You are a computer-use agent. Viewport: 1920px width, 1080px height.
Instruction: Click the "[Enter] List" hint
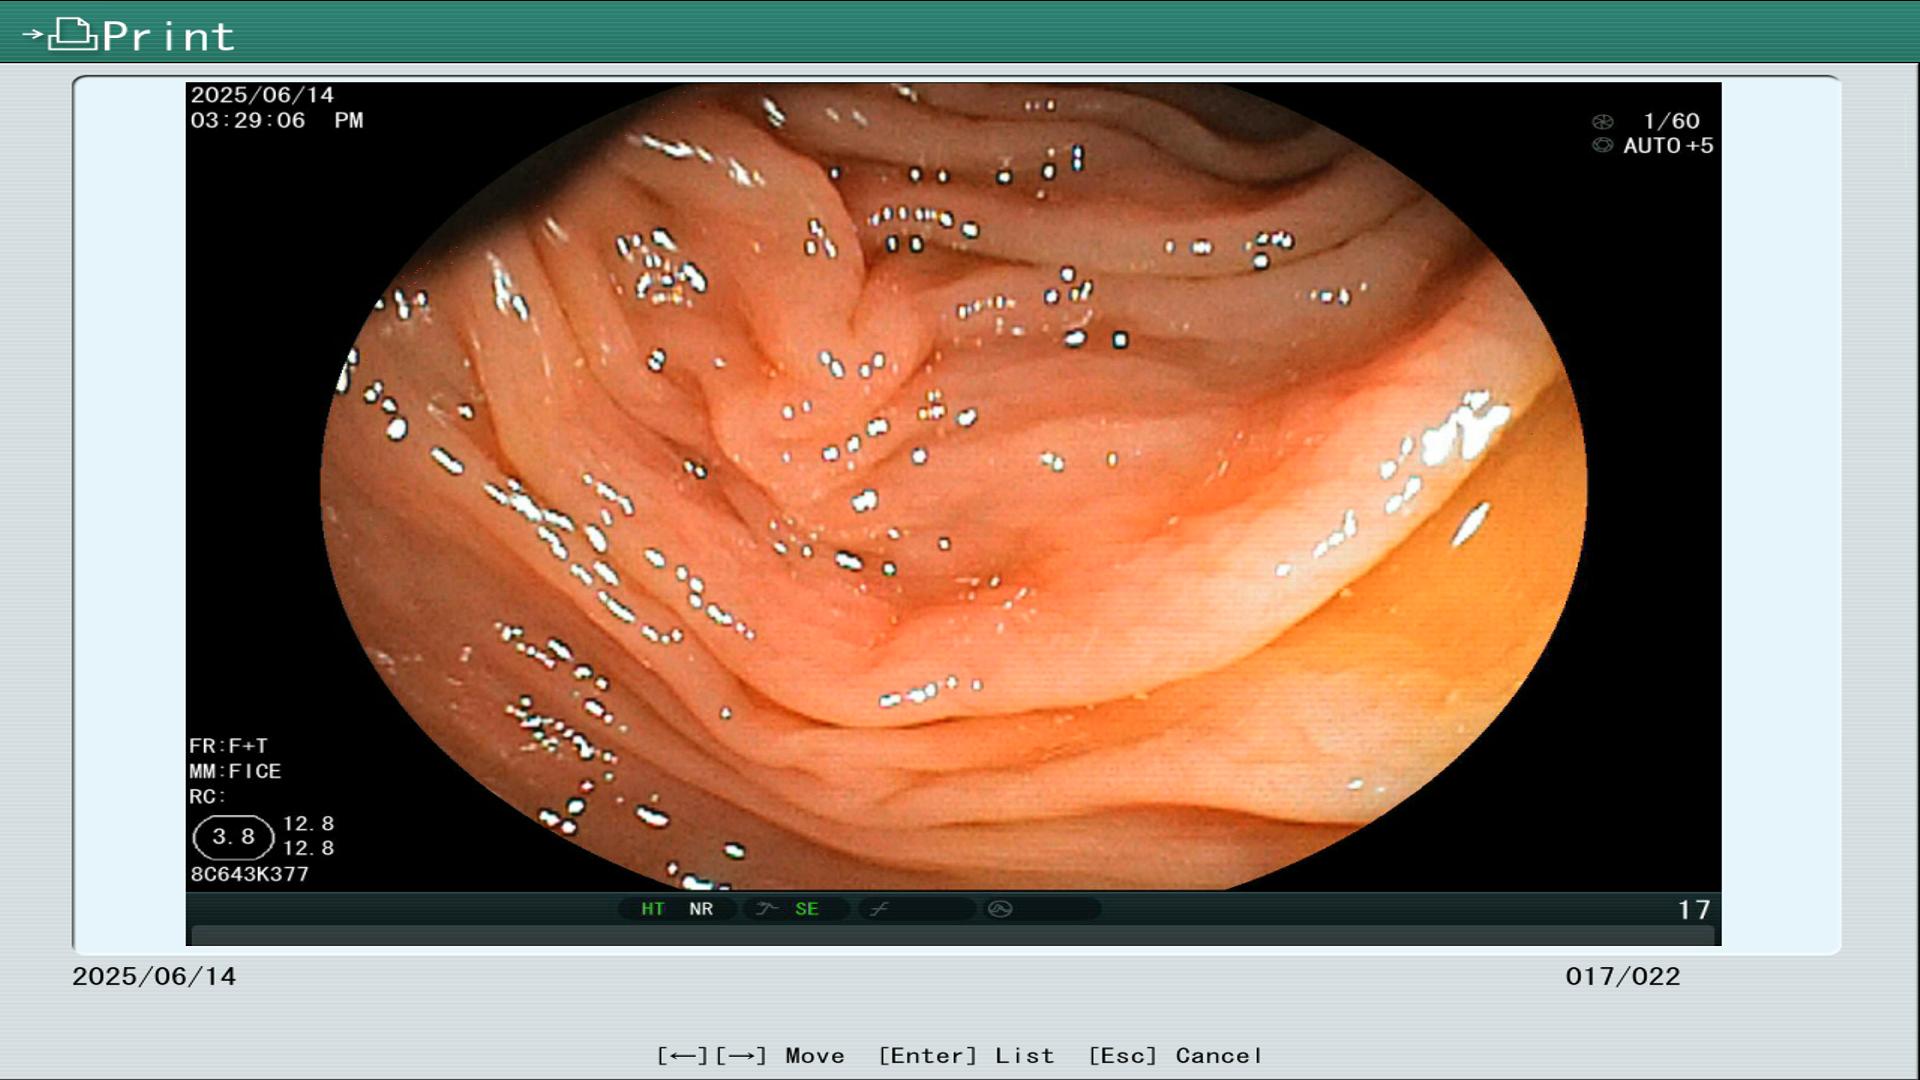tap(966, 1056)
